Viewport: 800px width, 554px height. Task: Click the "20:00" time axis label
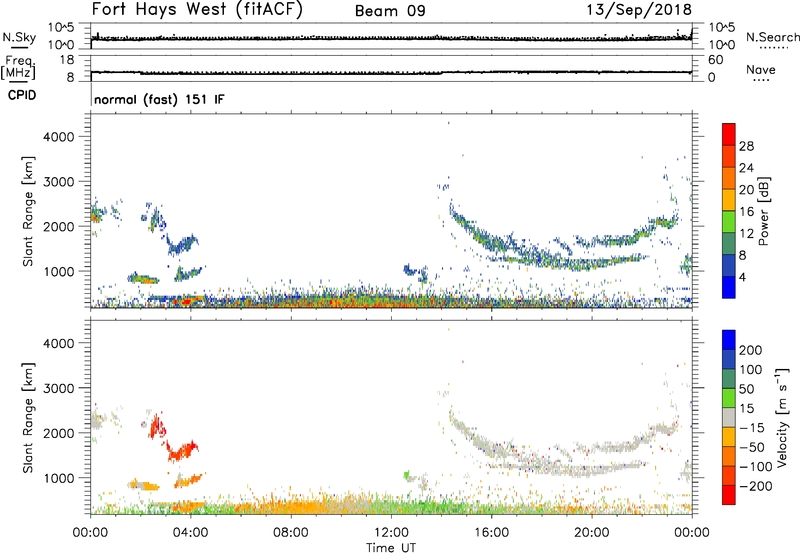point(591,533)
